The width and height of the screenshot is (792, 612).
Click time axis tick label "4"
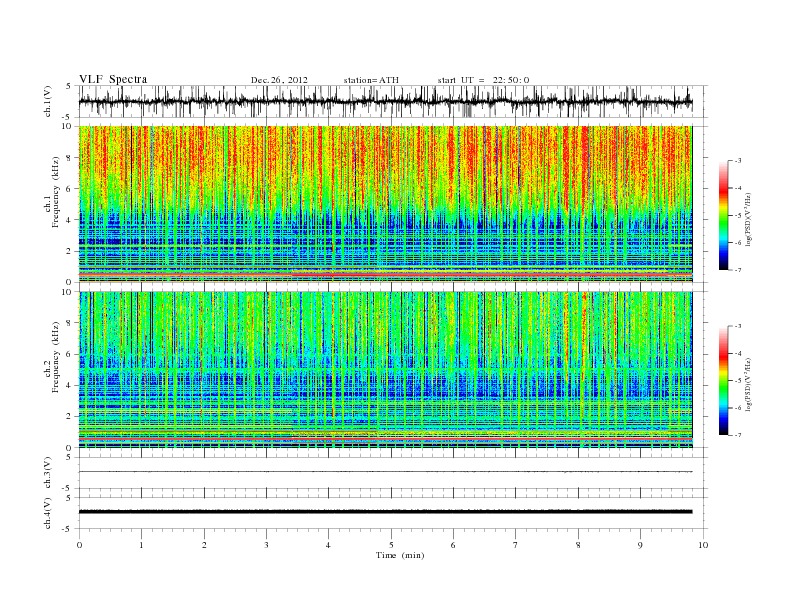click(x=328, y=545)
